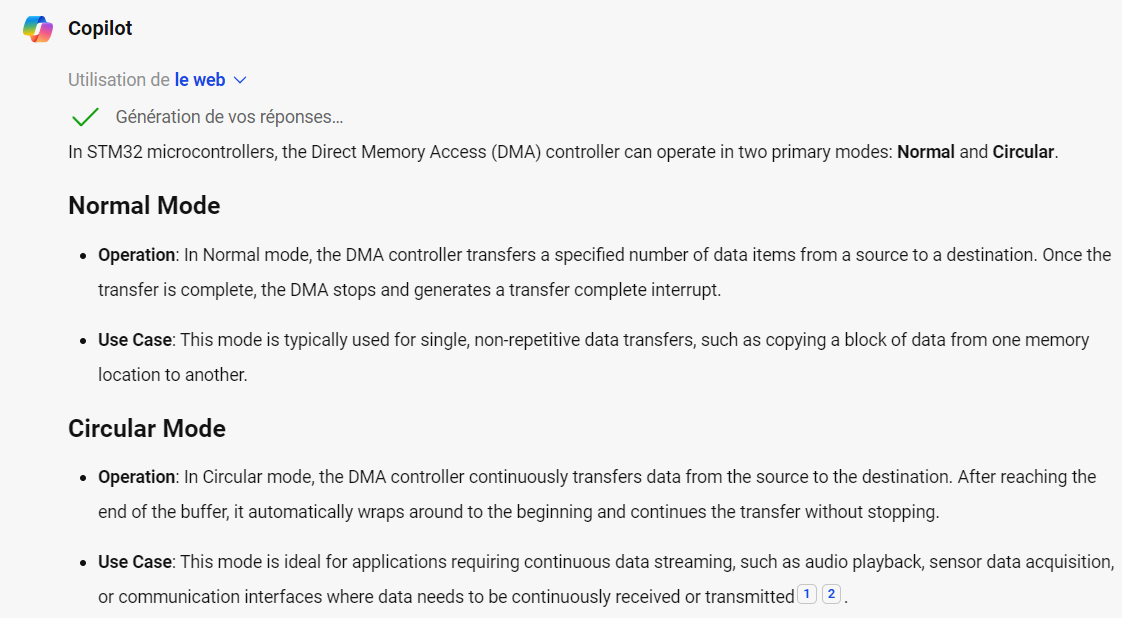Screen dimensions: 1122x618
Task: Open citation reference number 2
Action: point(831,595)
